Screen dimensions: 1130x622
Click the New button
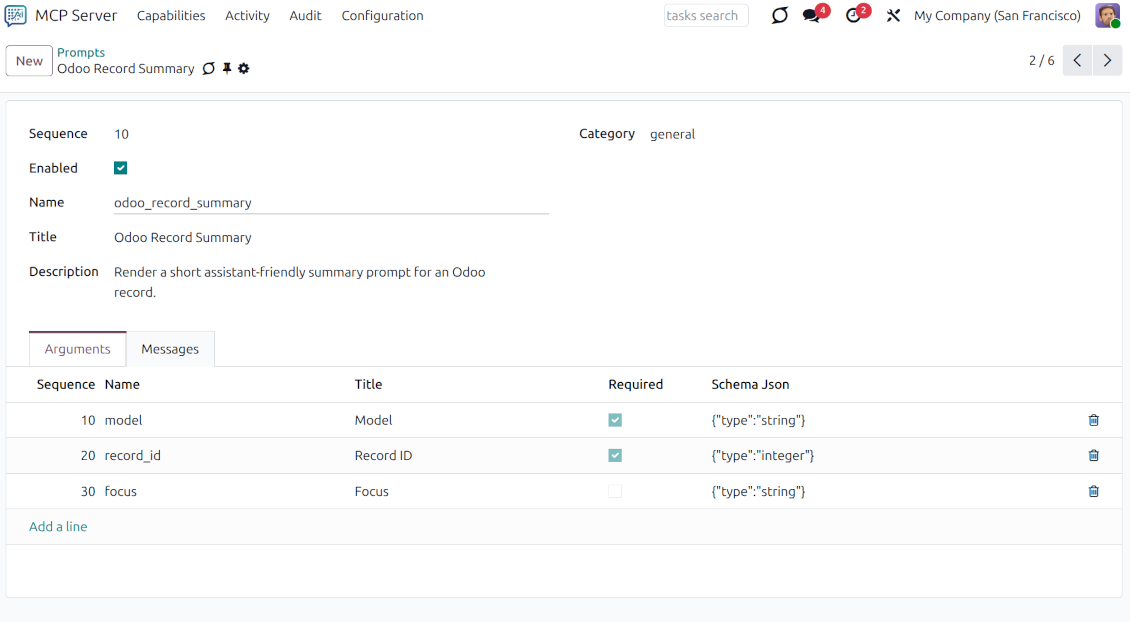[28, 60]
